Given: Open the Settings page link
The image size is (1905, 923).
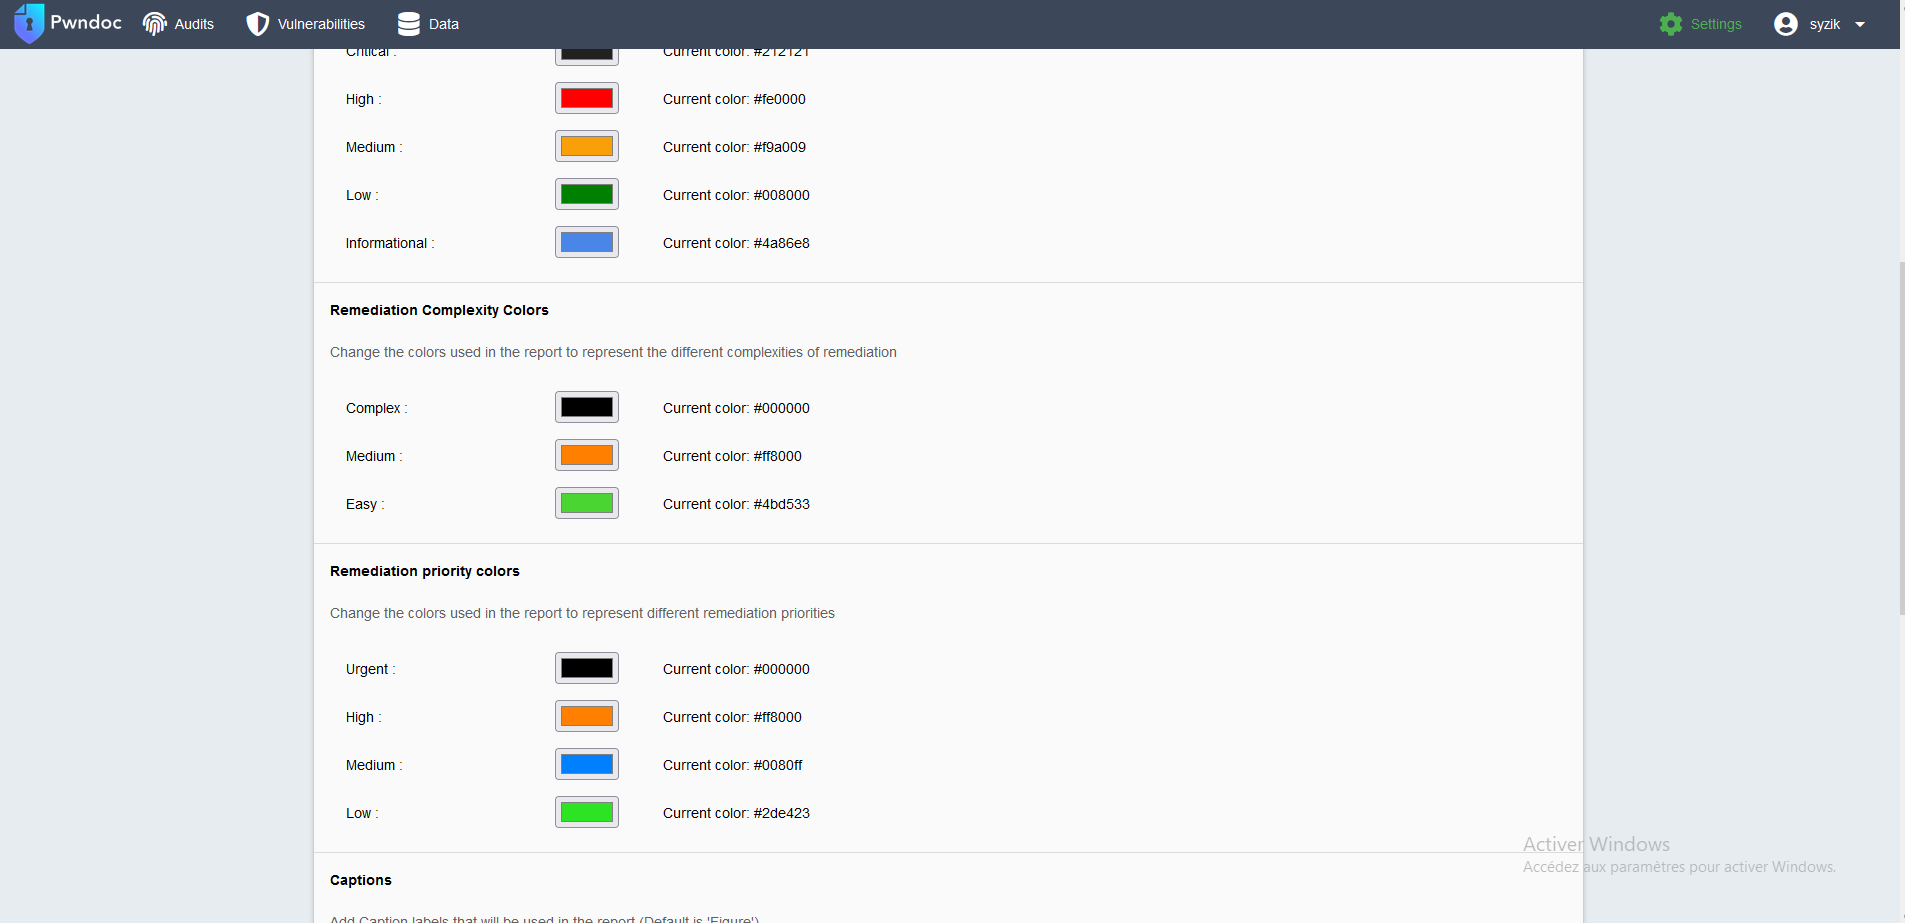Looking at the screenshot, I should point(1701,24).
